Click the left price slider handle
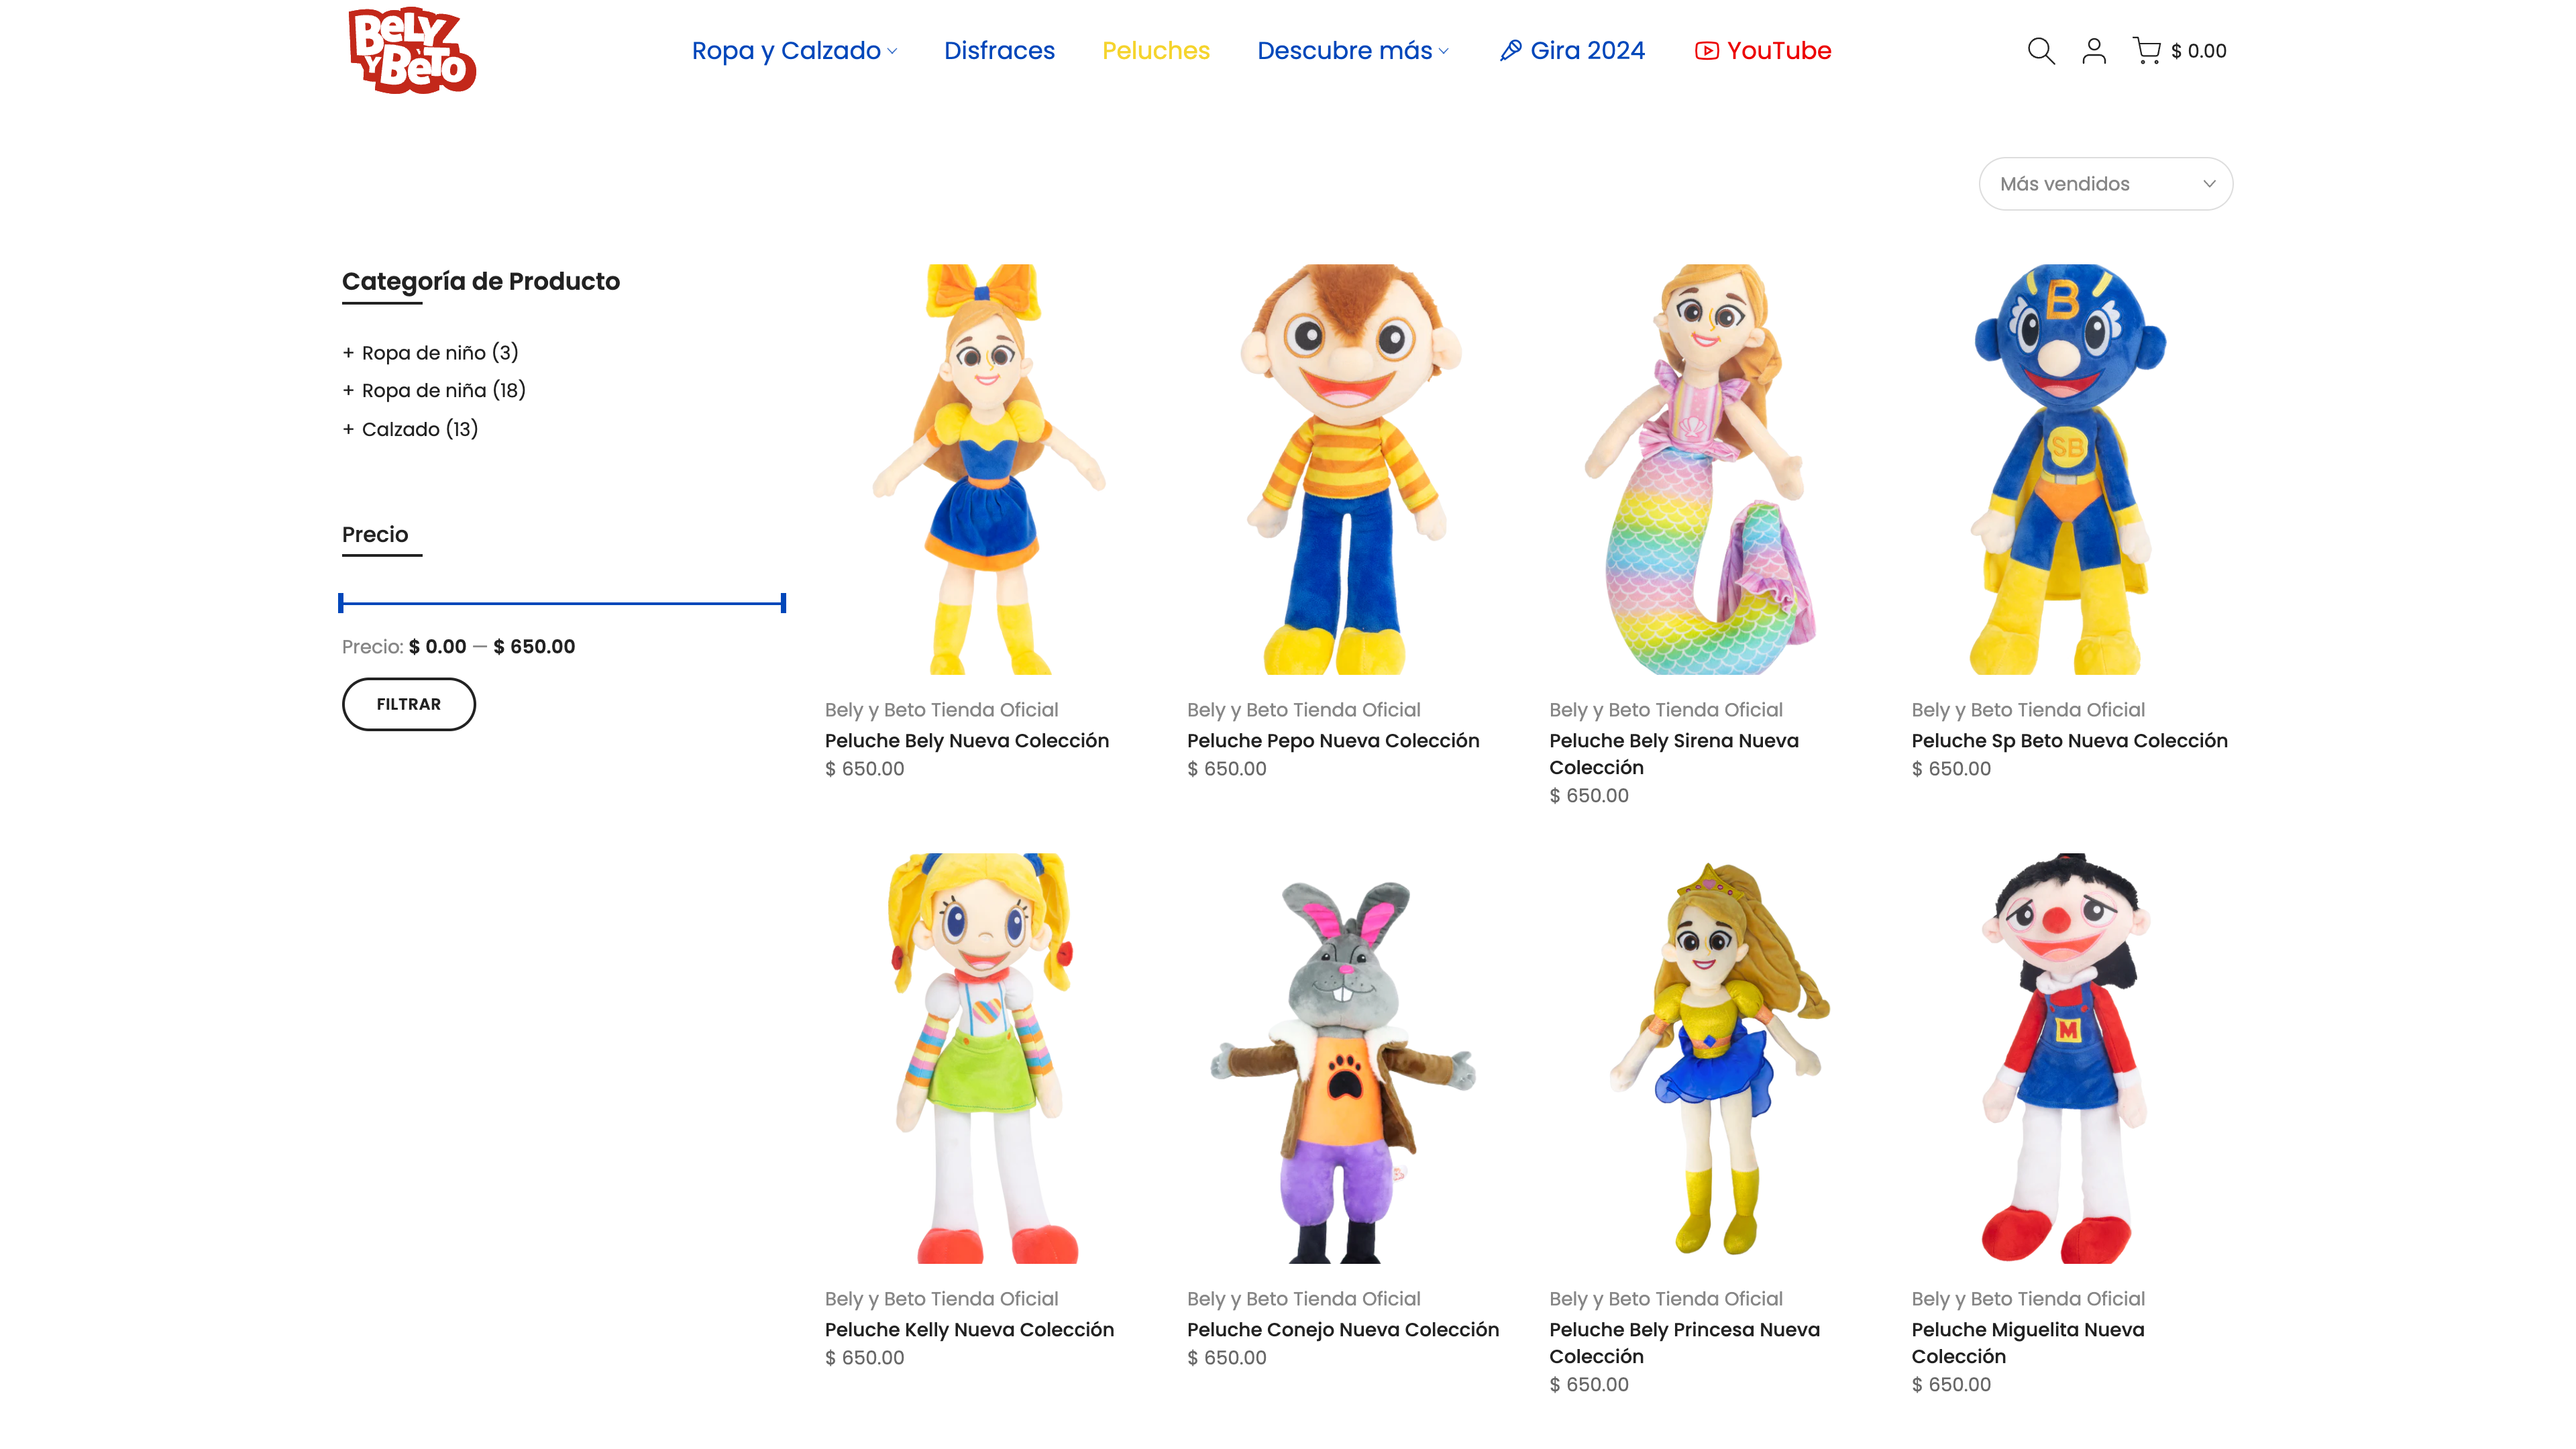The width and height of the screenshot is (2576, 1449). coord(341,603)
